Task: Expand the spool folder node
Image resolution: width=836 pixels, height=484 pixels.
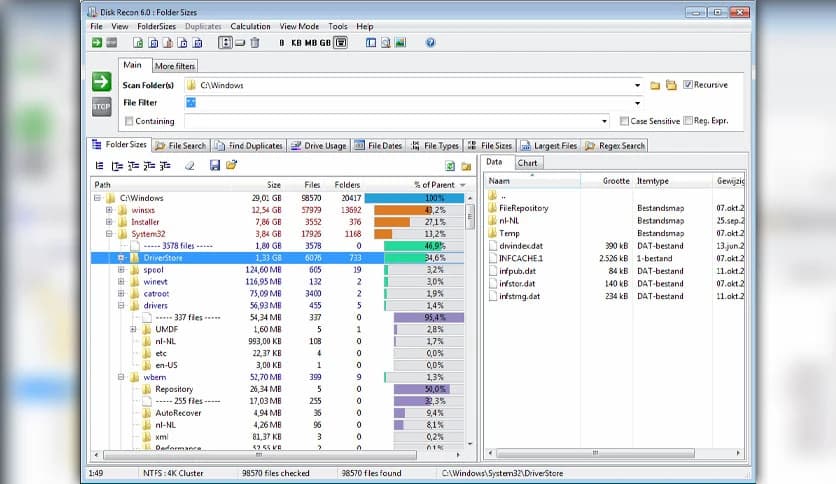Action: pyautogui.click(x=121, y=270)
